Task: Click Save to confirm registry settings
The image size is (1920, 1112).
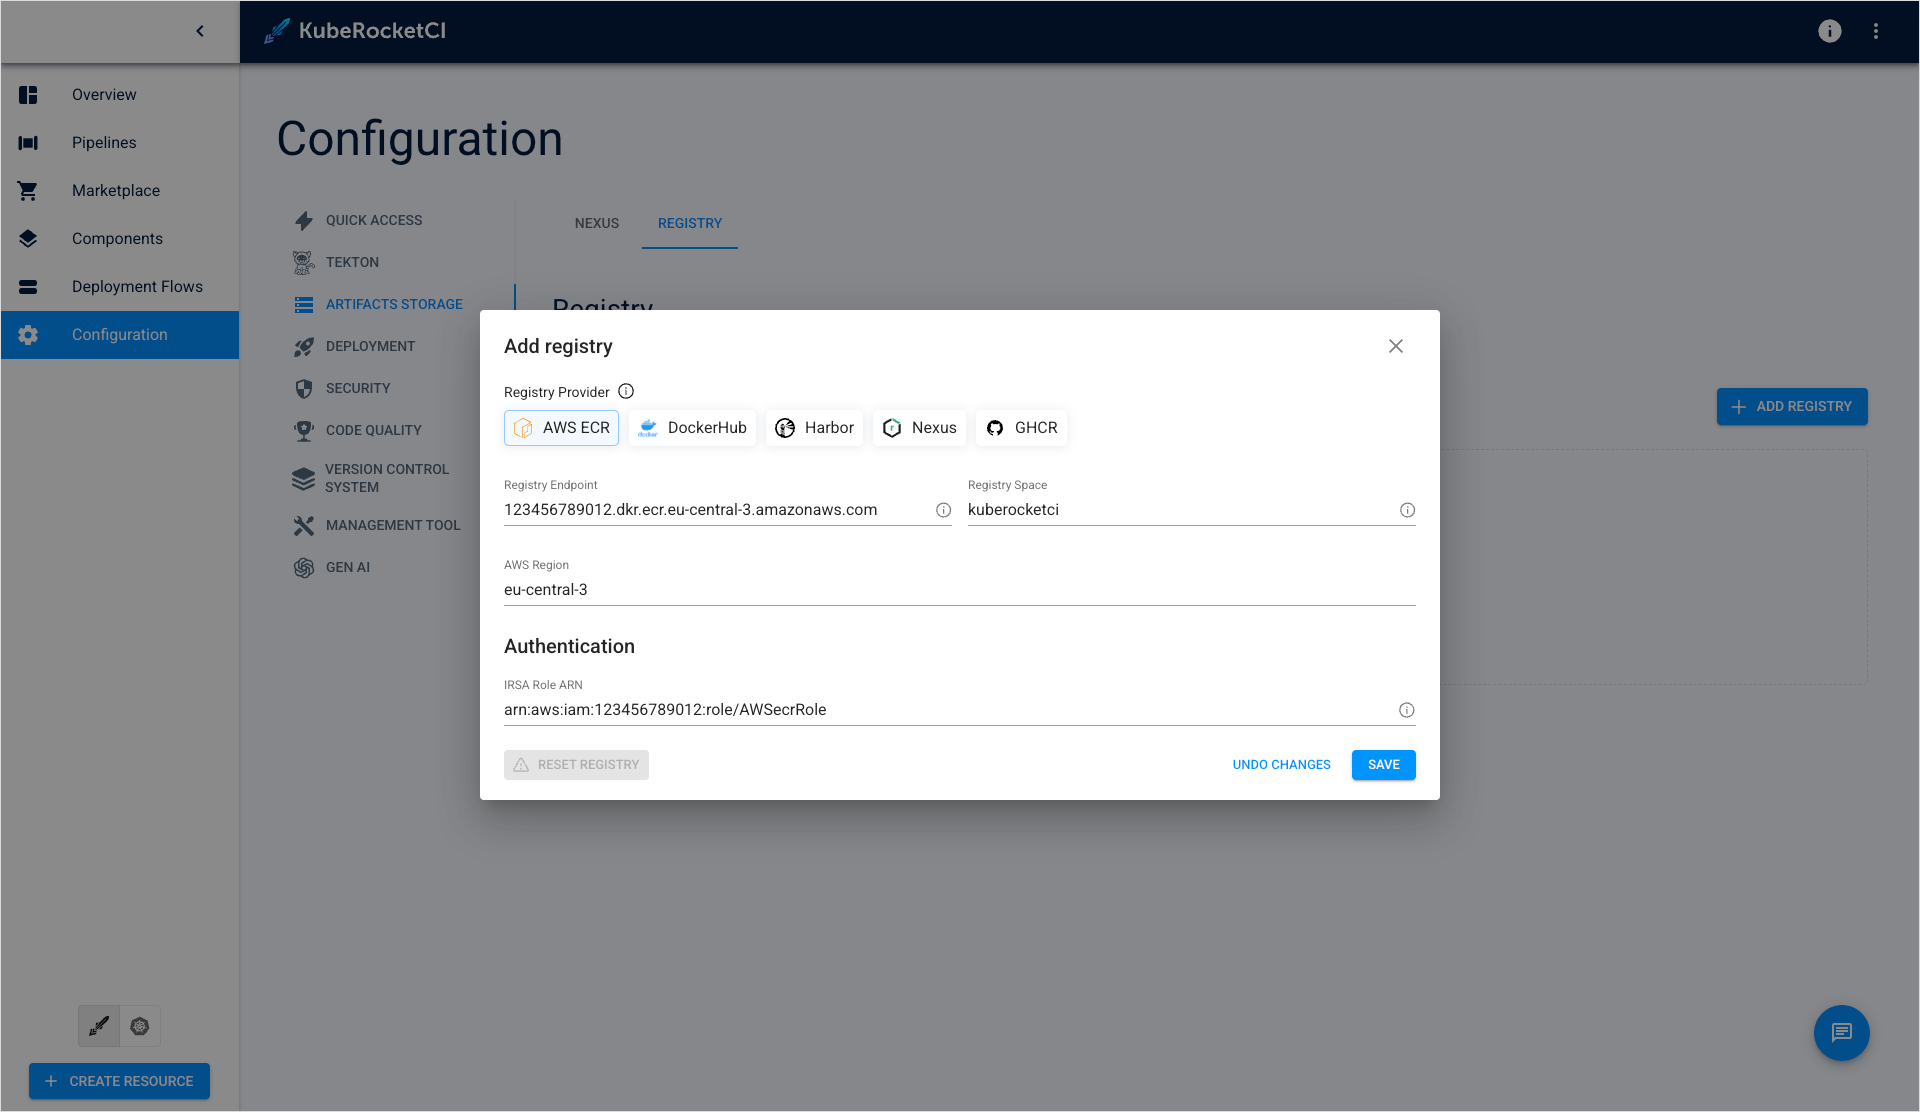Action: [x=1384, y=764]
